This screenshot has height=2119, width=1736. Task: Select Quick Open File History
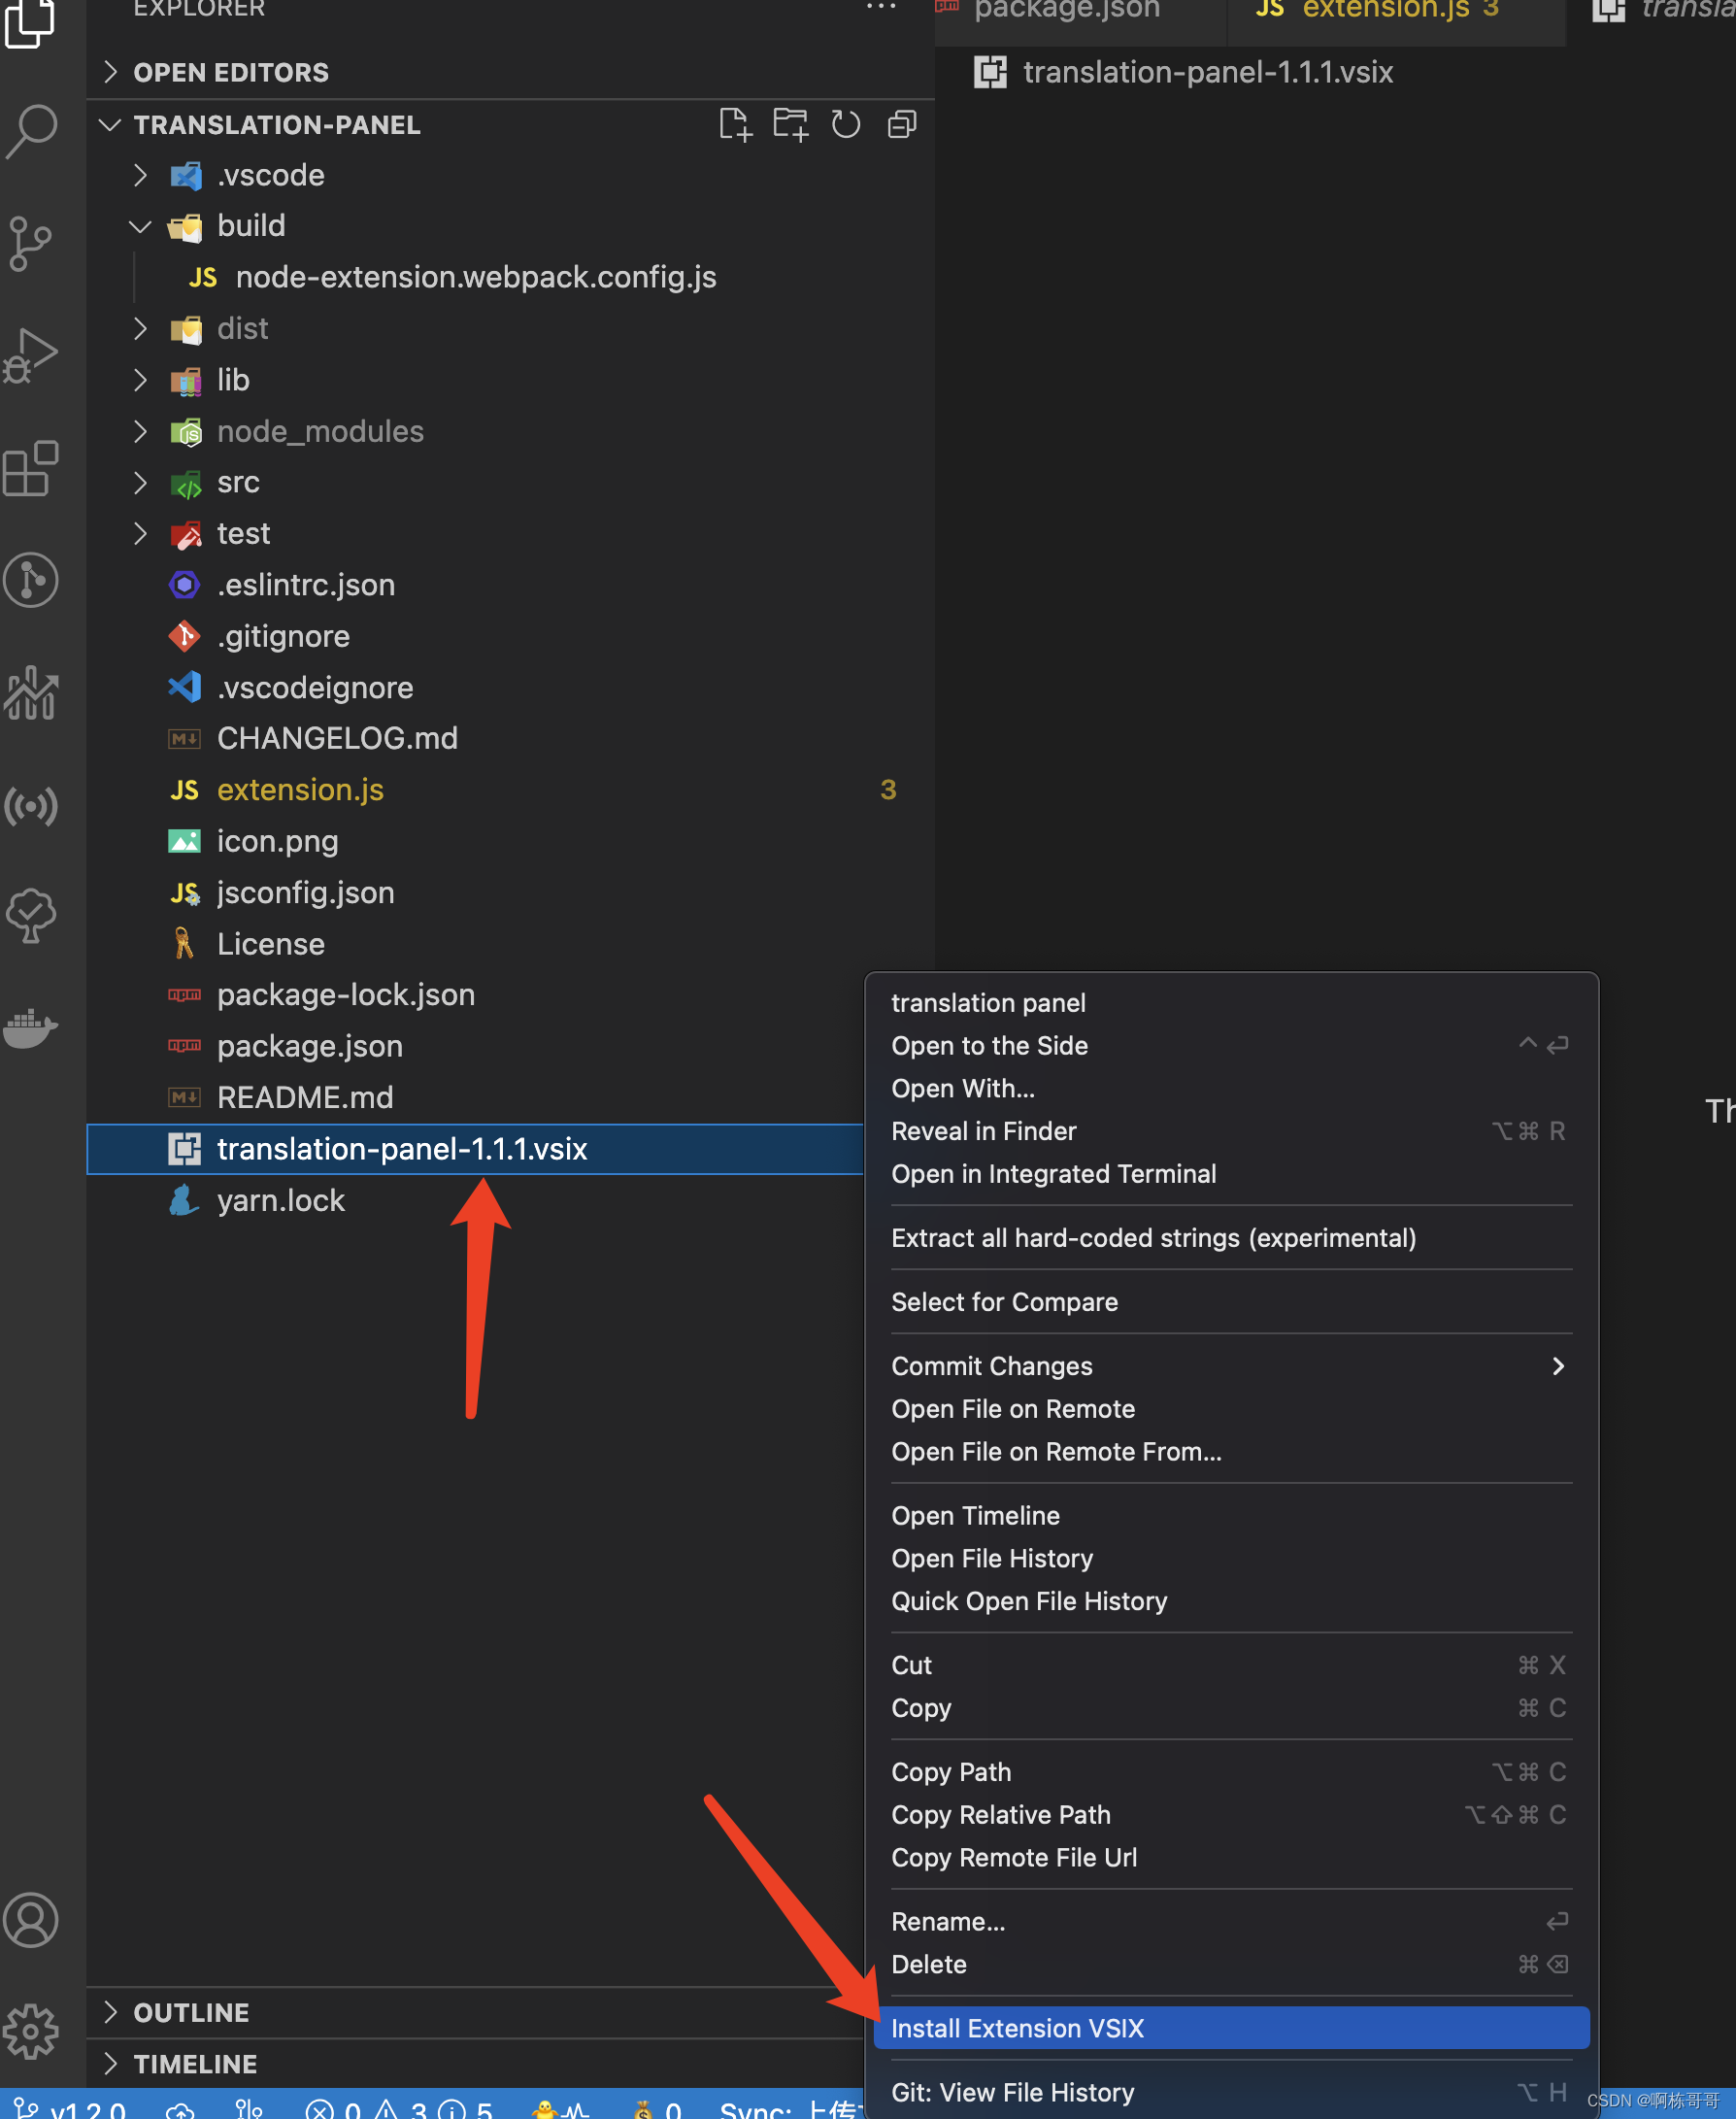1231,1600
